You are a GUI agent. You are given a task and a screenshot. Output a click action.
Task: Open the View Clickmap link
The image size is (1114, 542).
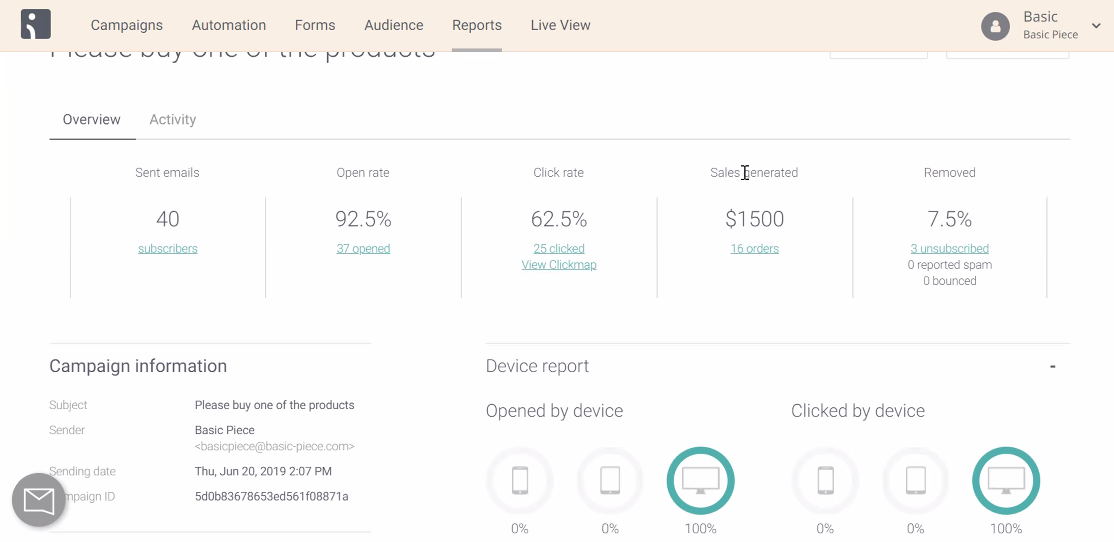(x=559, y=265)
